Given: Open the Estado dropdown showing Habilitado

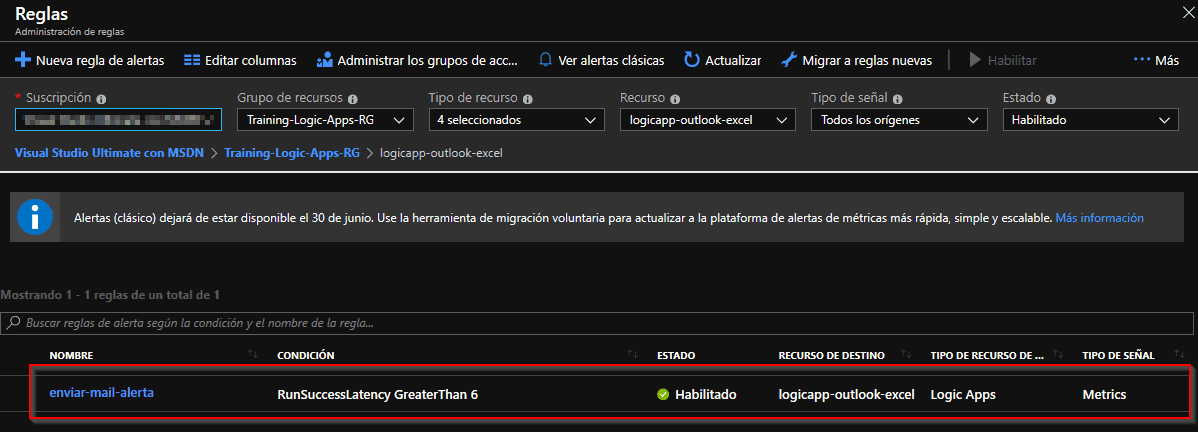Looking at the screenshot, I should pos(1090,120).
